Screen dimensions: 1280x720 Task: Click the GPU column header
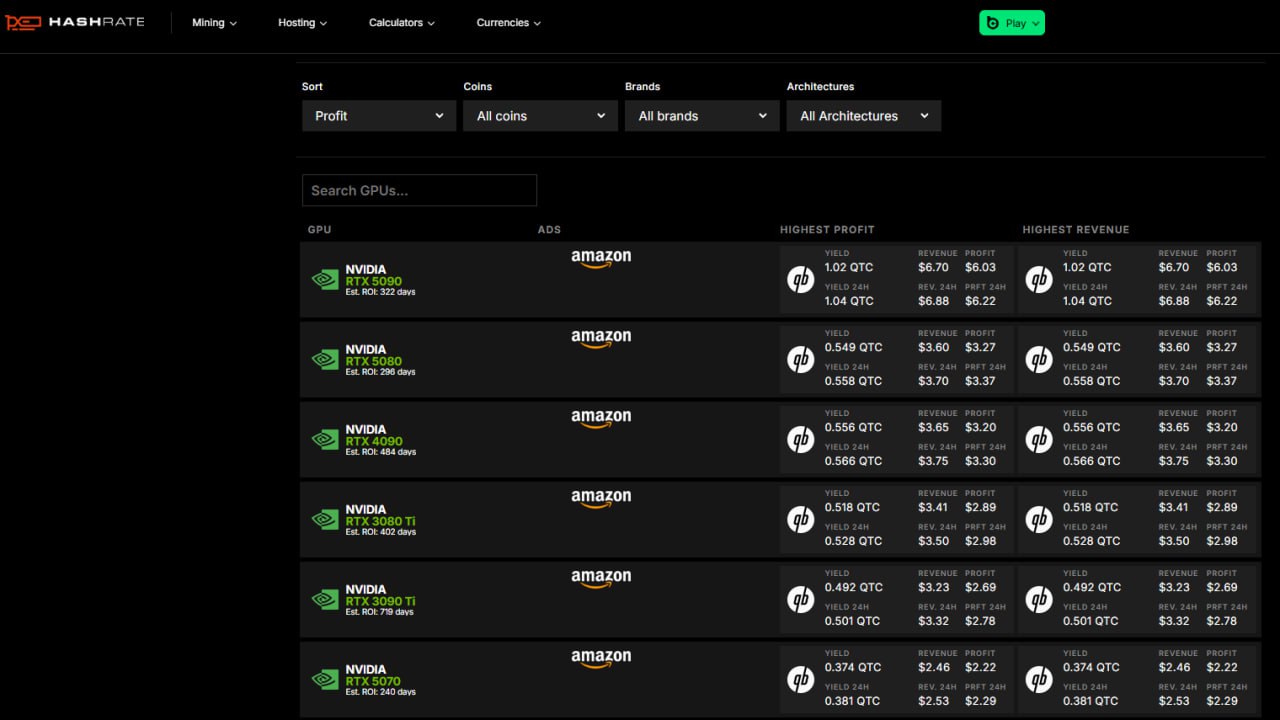coord(319,230)
